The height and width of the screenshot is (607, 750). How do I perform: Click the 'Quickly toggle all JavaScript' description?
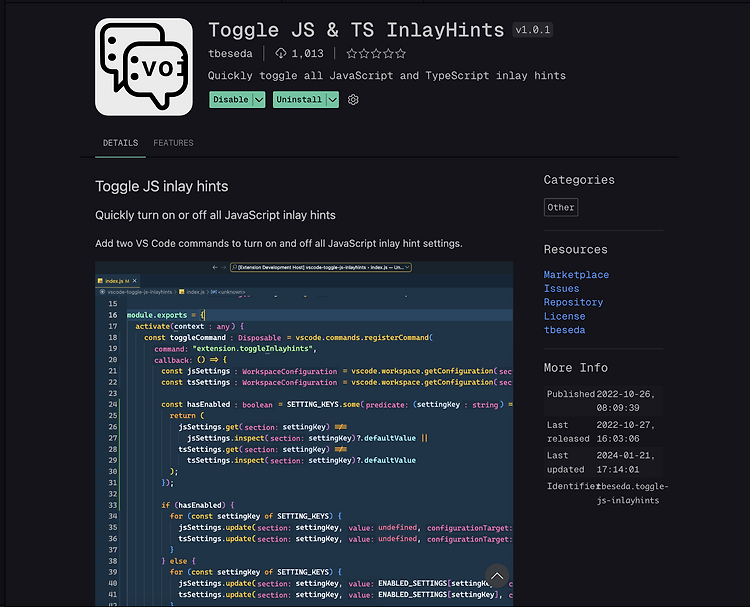point(386,76)
